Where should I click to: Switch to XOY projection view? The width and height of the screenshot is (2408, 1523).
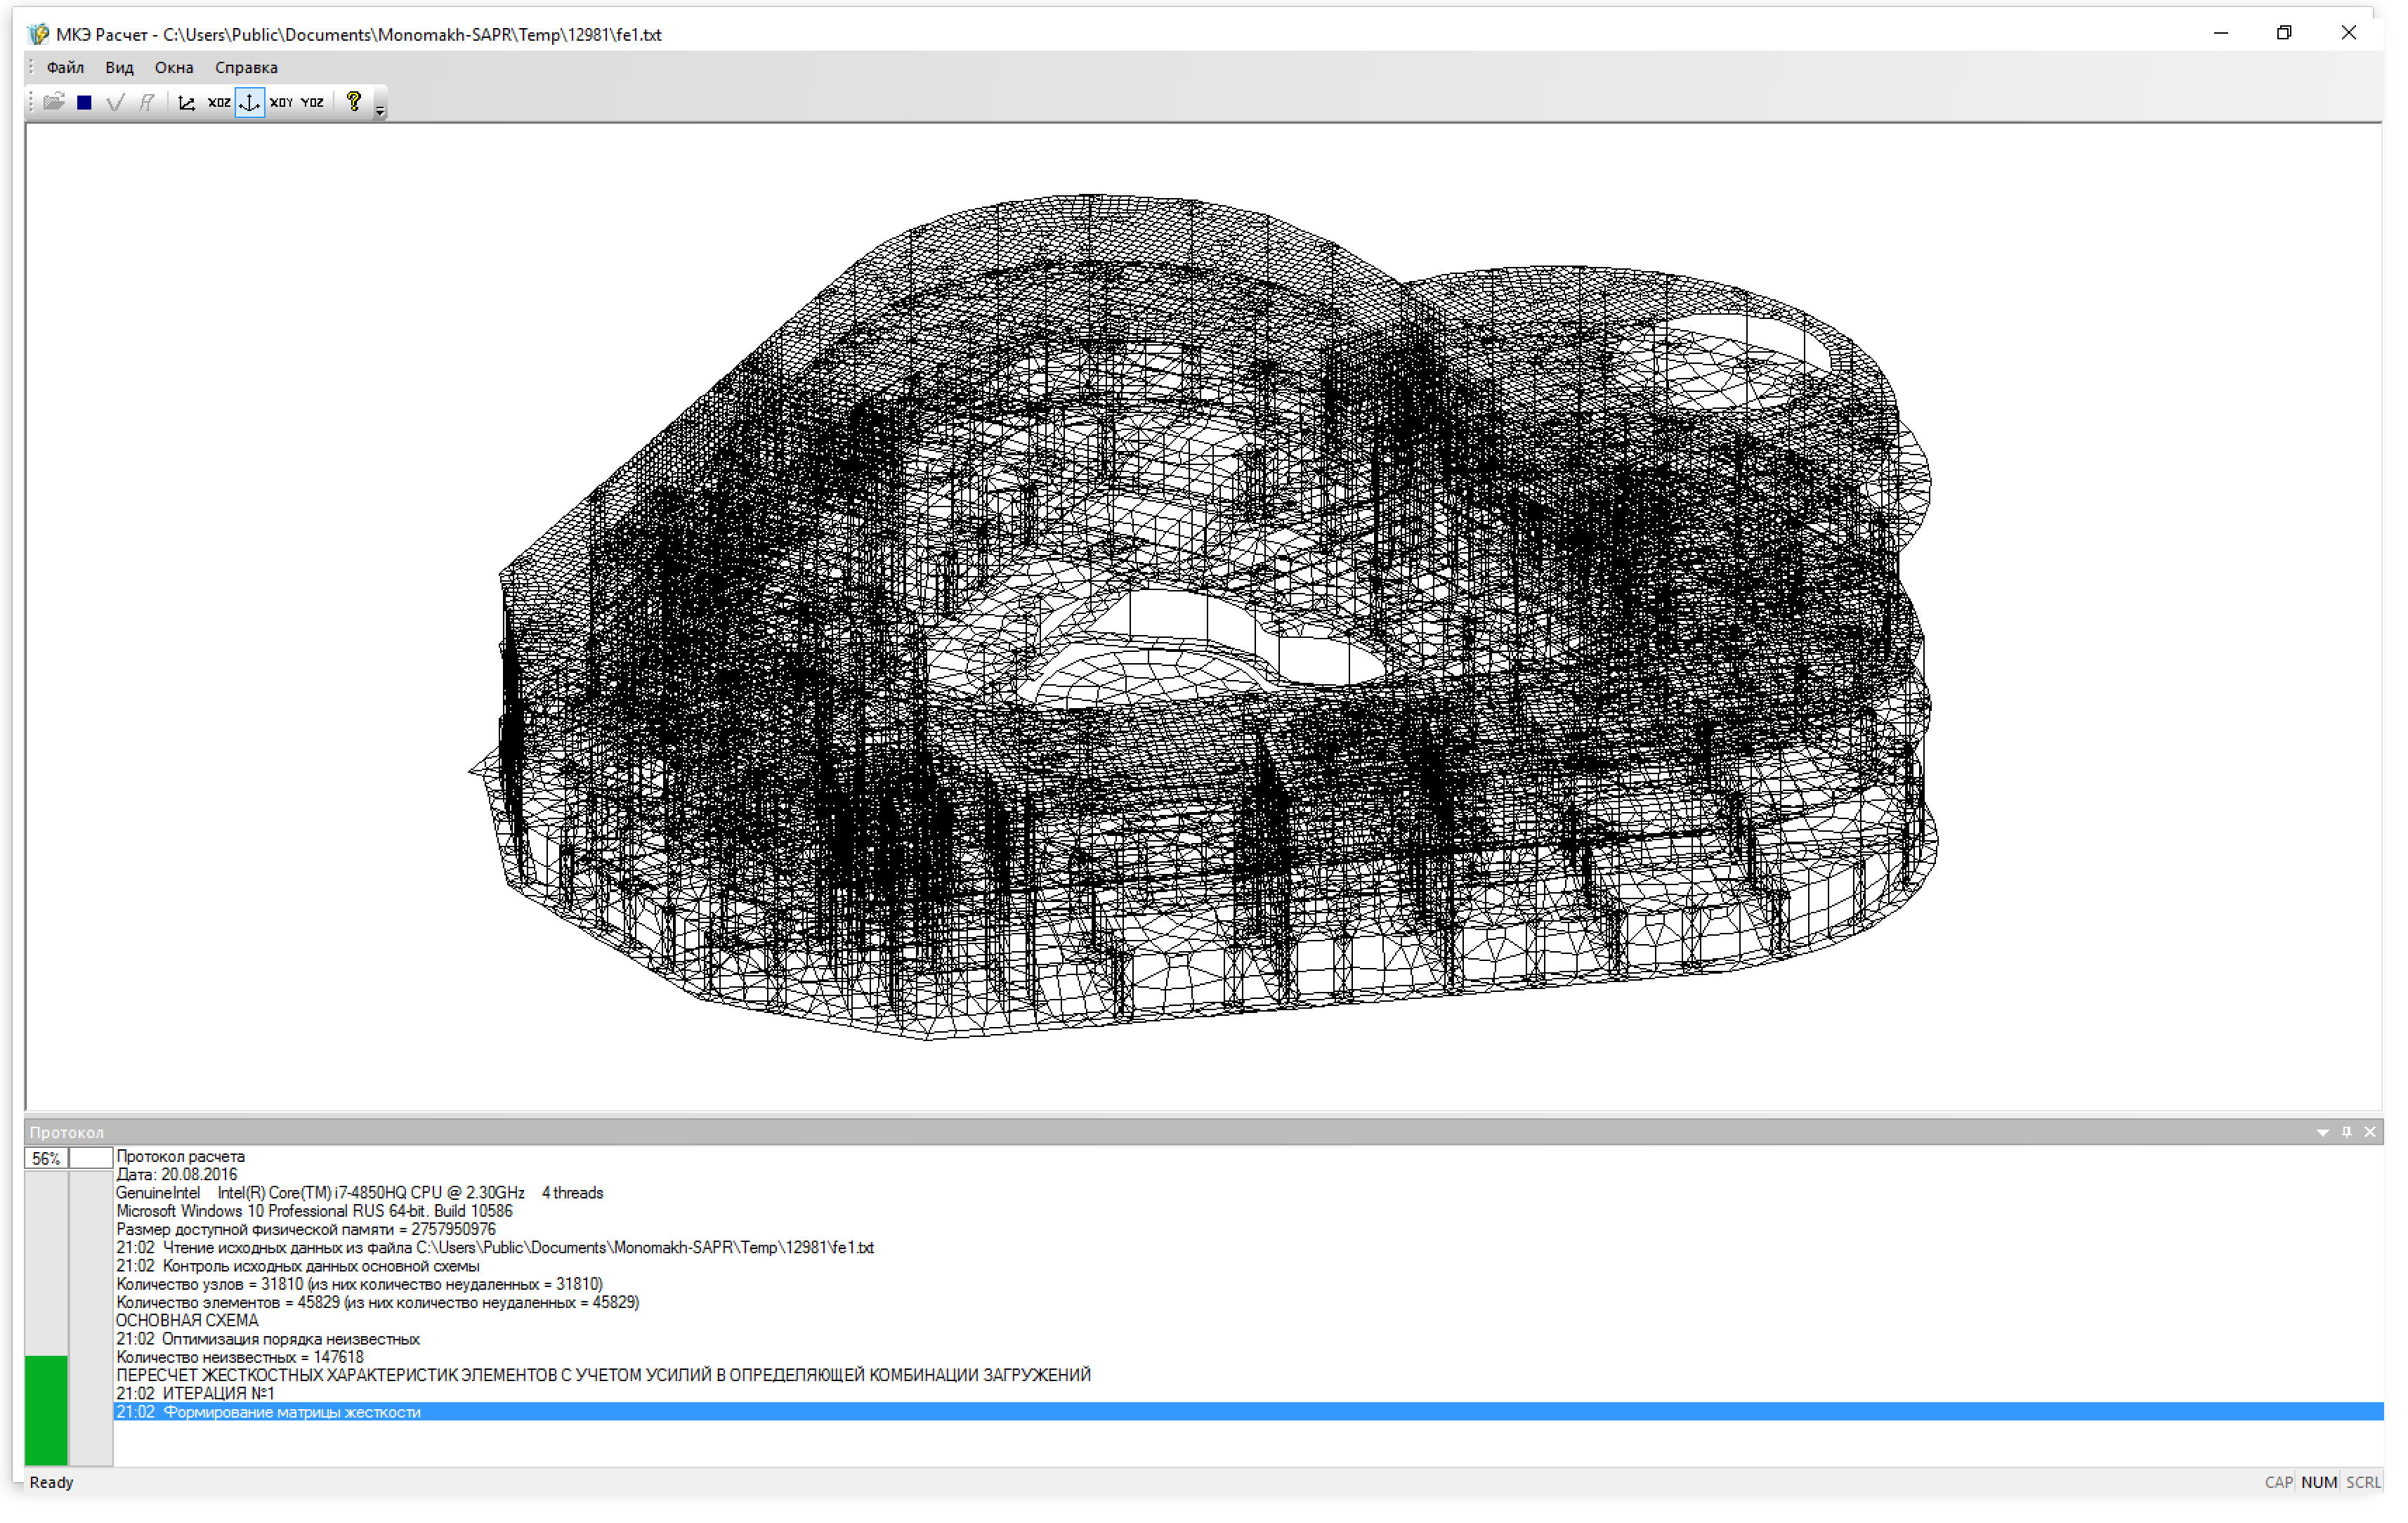(x=281, y=102)
